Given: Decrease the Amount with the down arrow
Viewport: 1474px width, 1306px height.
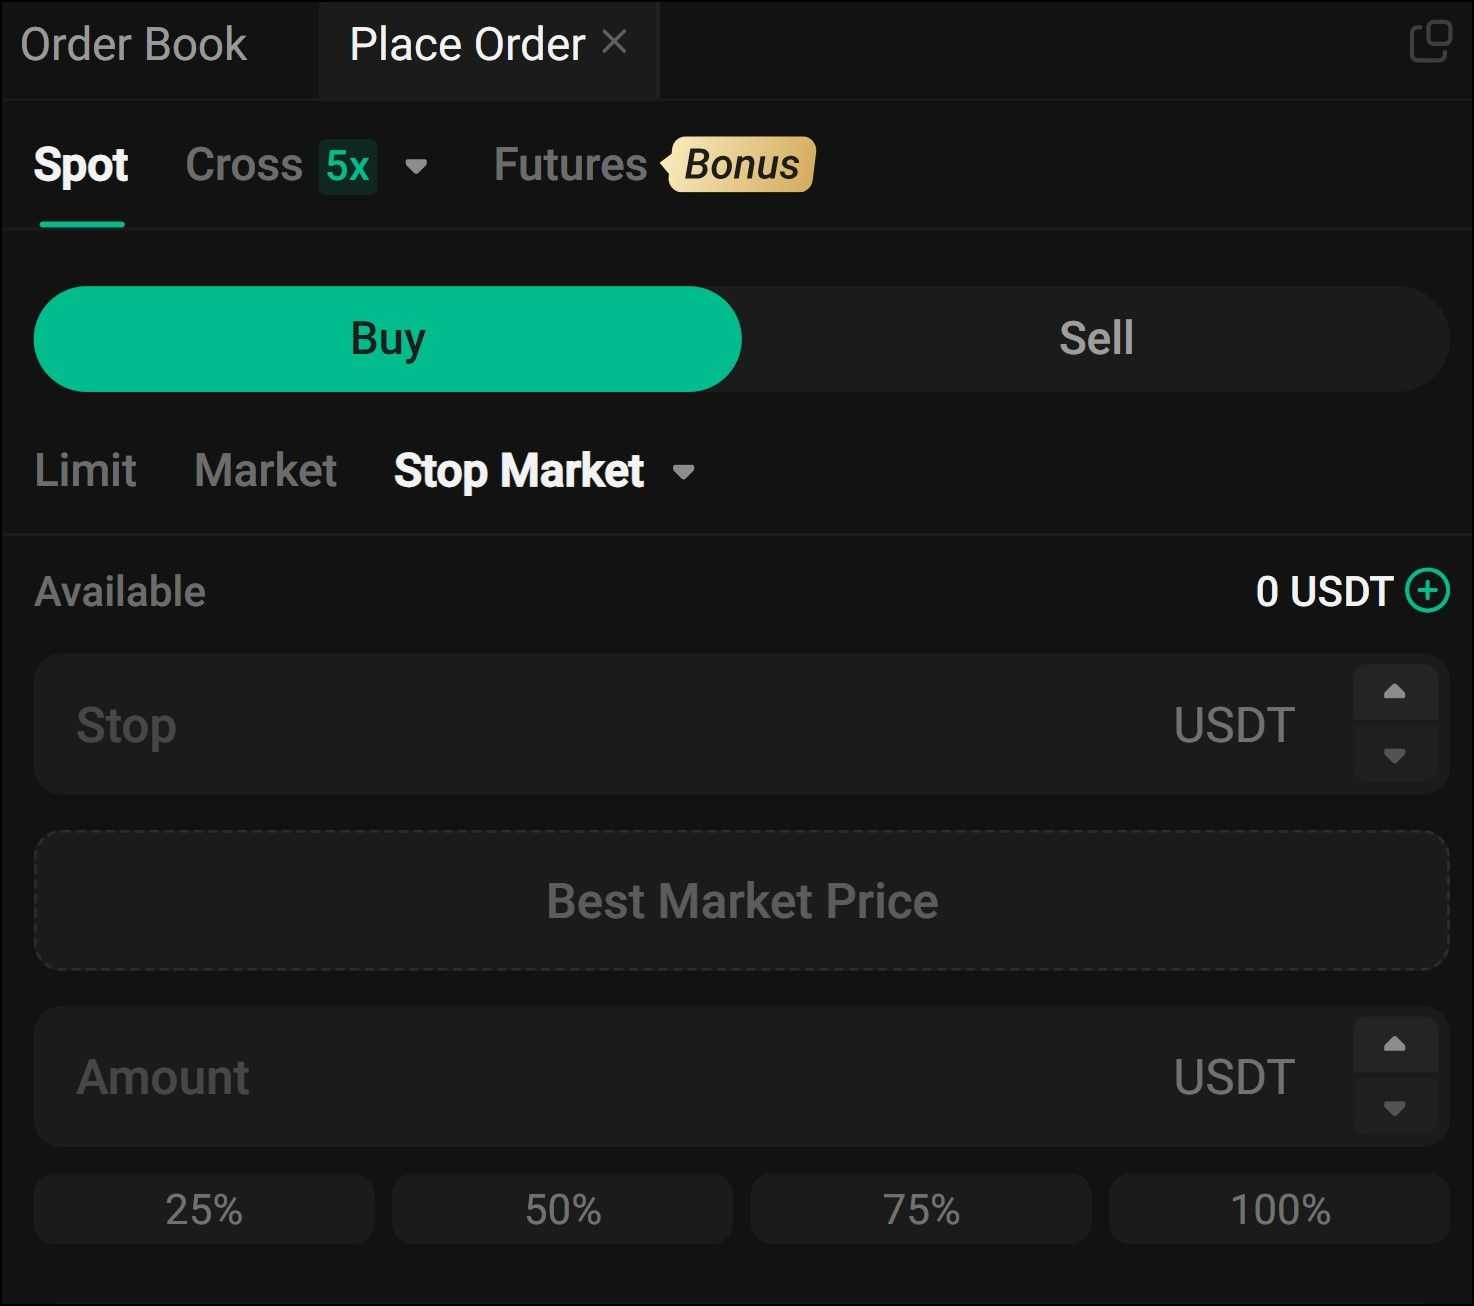Looking at the screenshot, I should pos(1396,1109).
